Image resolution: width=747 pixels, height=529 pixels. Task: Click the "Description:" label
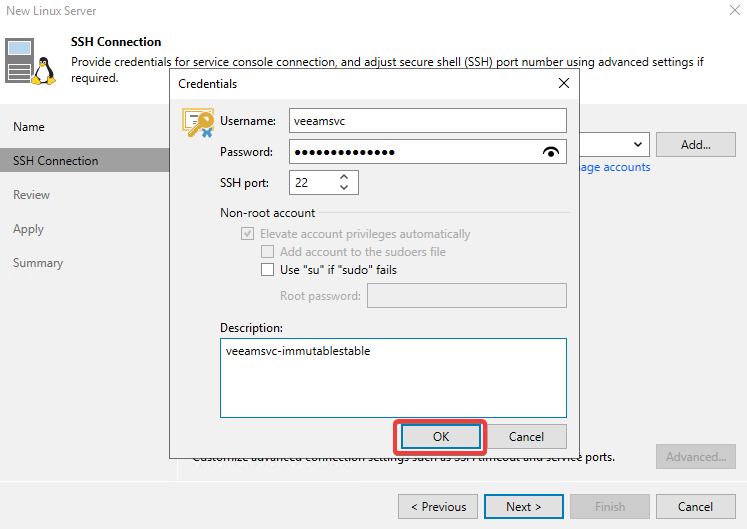pyautogui.click(x=251, y=328)
